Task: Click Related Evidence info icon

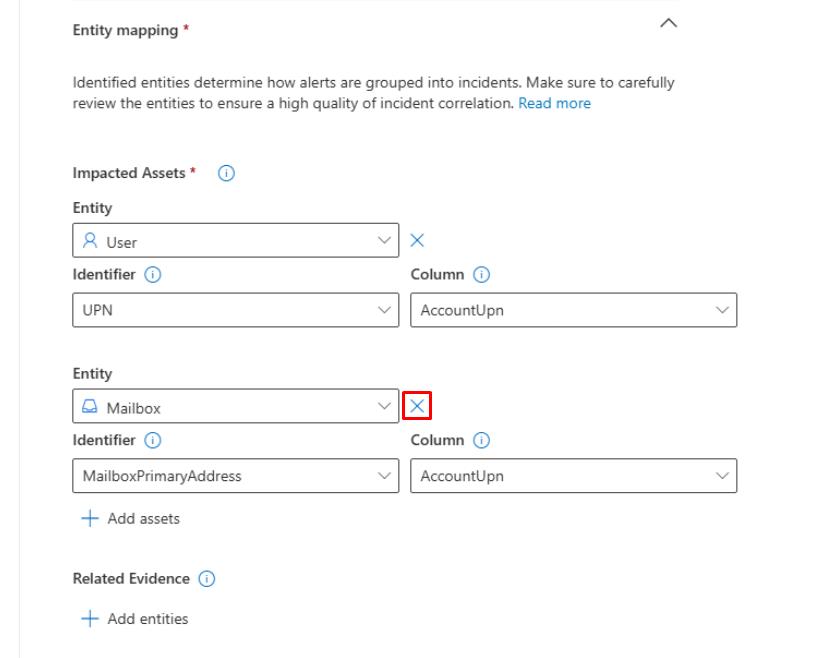Action: click(207, 579)
